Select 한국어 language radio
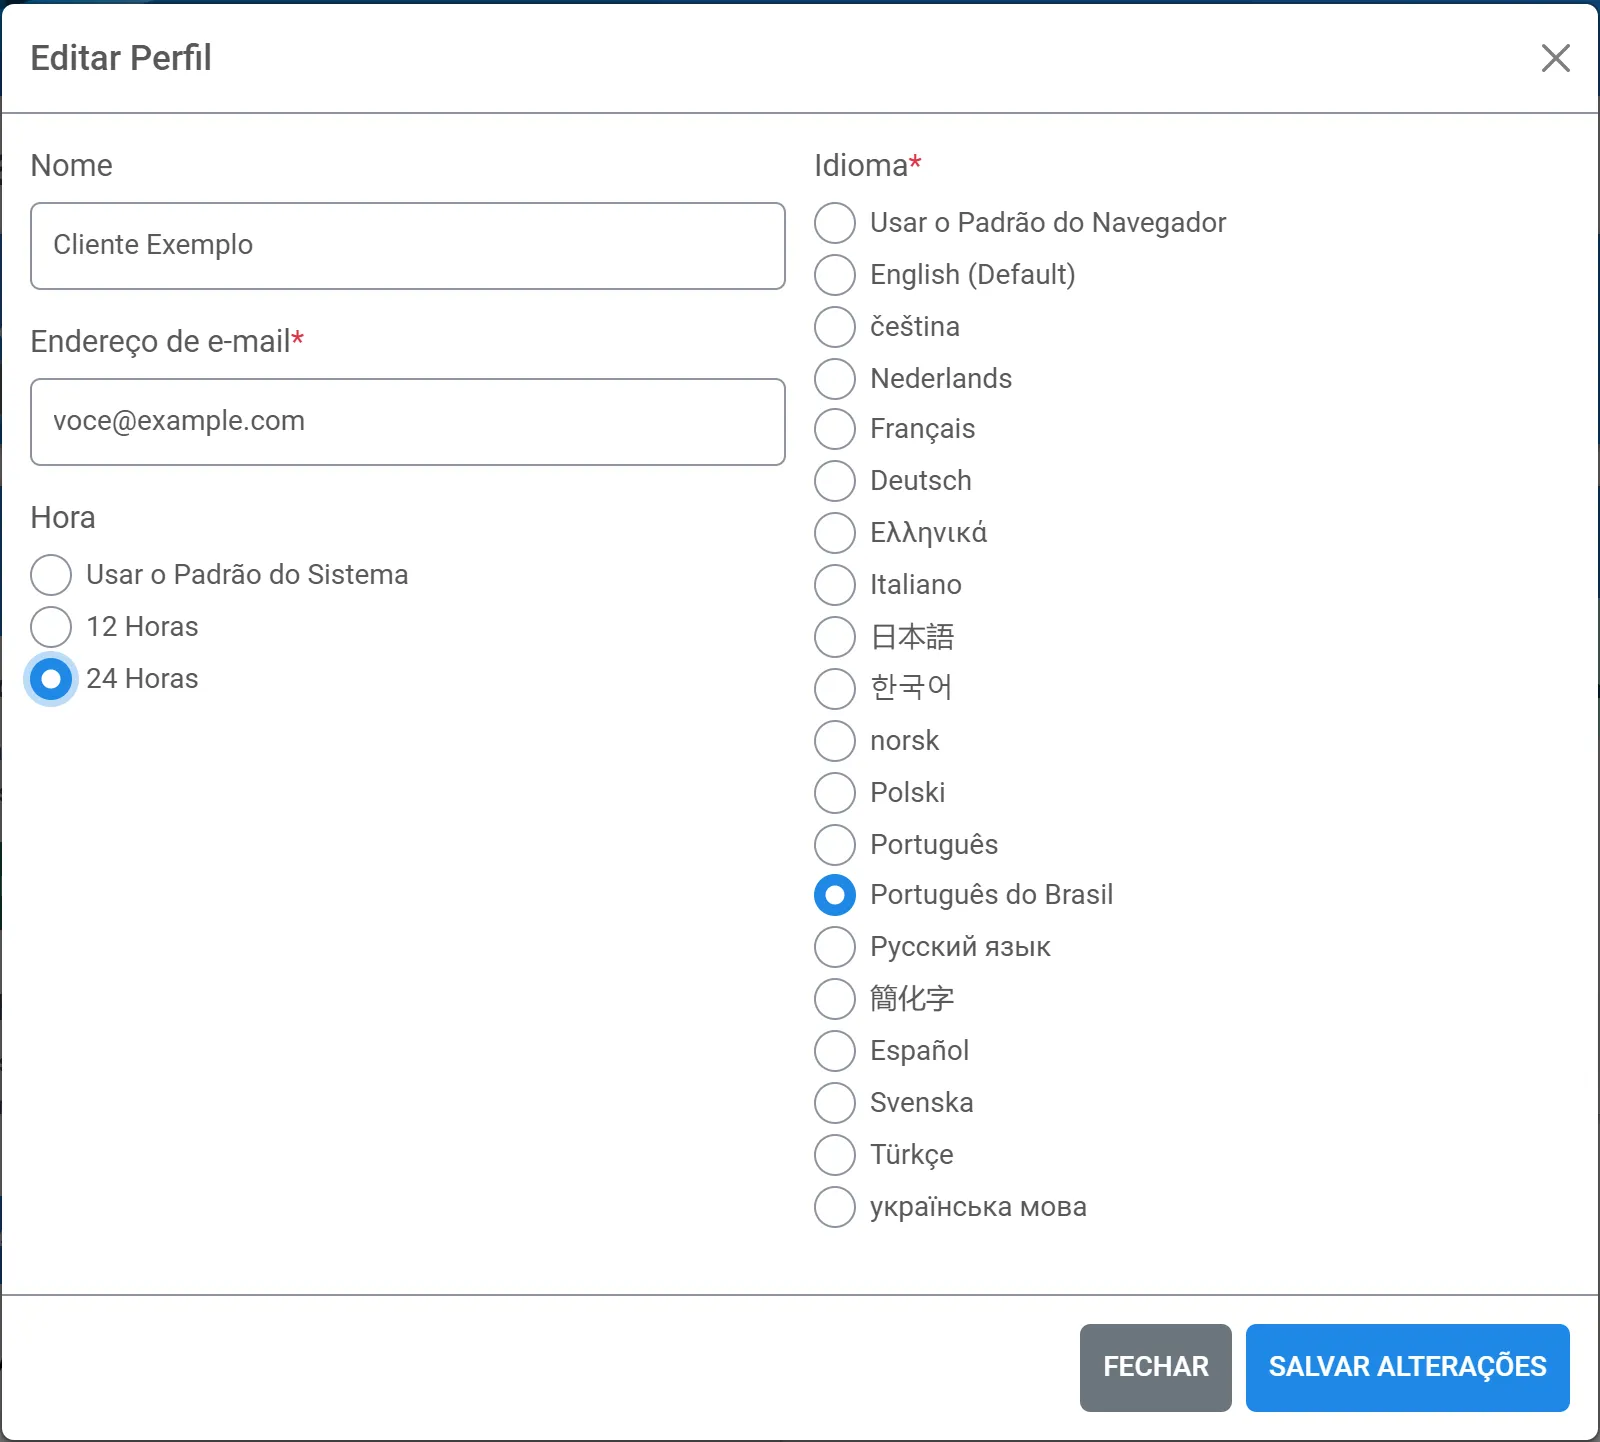Image resolution: width=1600 pixels, height=1442 pixels. click(835, 689)
